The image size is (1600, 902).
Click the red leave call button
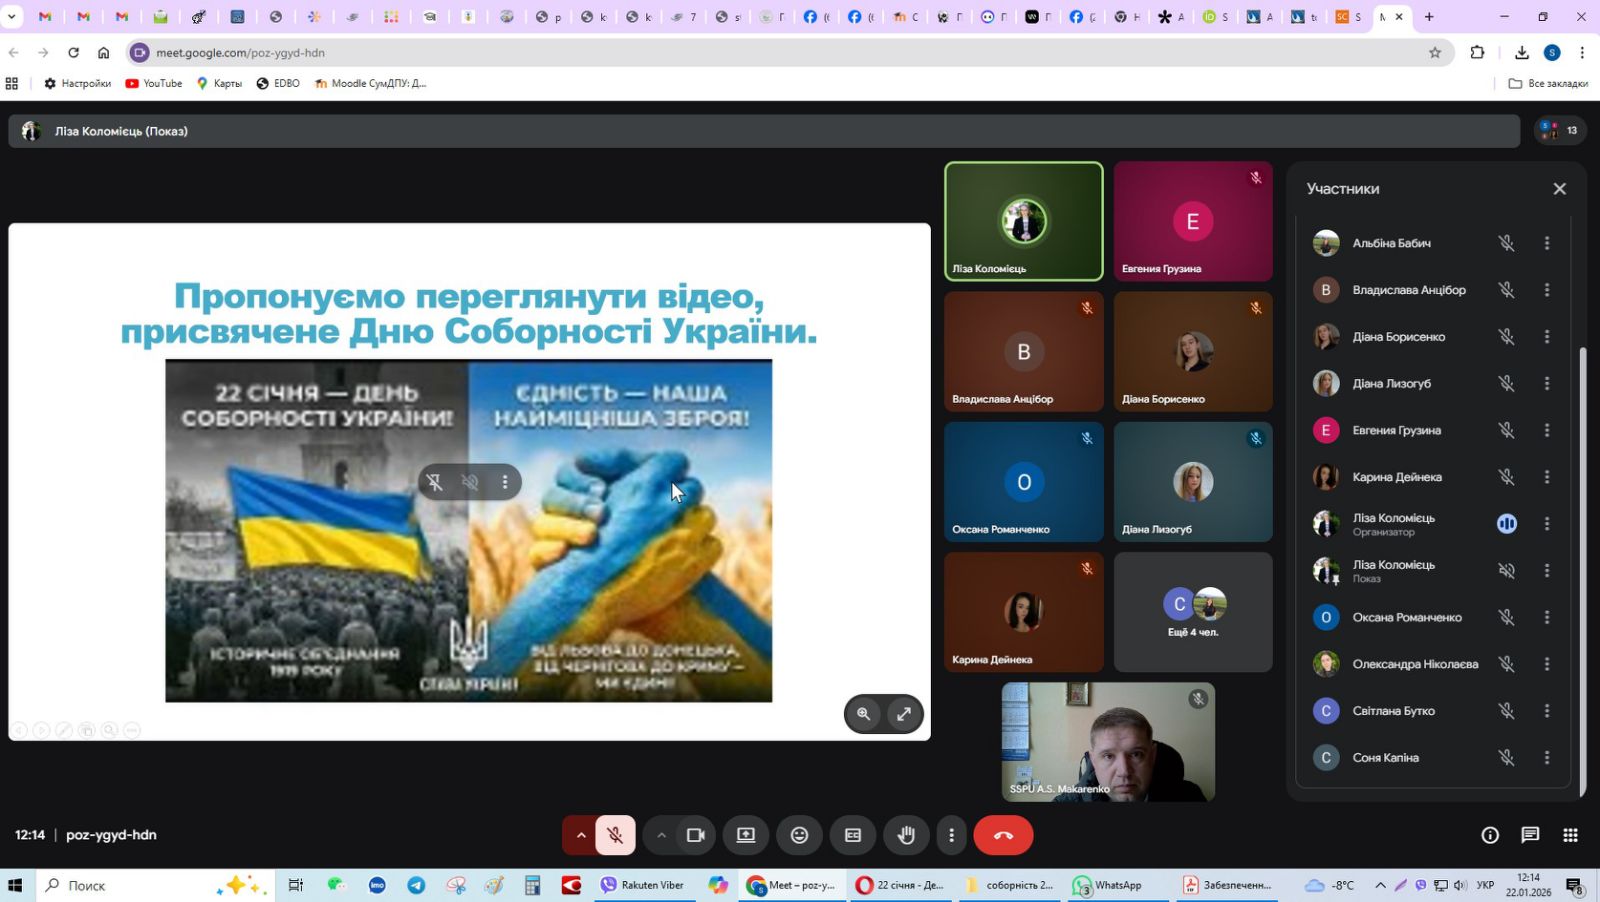tap(1003, 835)
